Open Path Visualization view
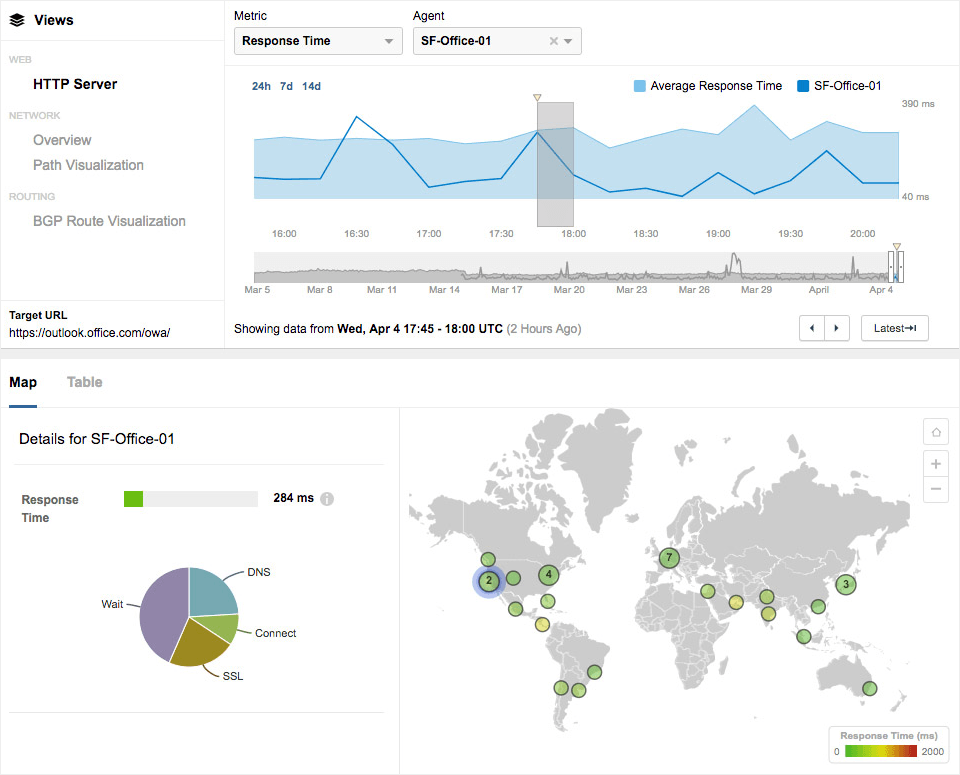This screenshot has height=775, width=960. pyautogui.click(x=88, y=165)
